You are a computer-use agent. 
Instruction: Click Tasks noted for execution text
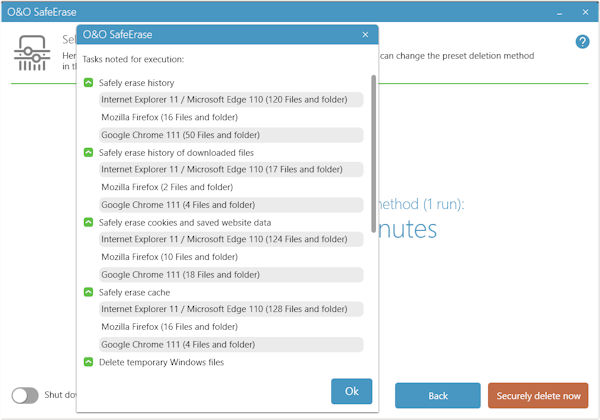coord(133,59)
